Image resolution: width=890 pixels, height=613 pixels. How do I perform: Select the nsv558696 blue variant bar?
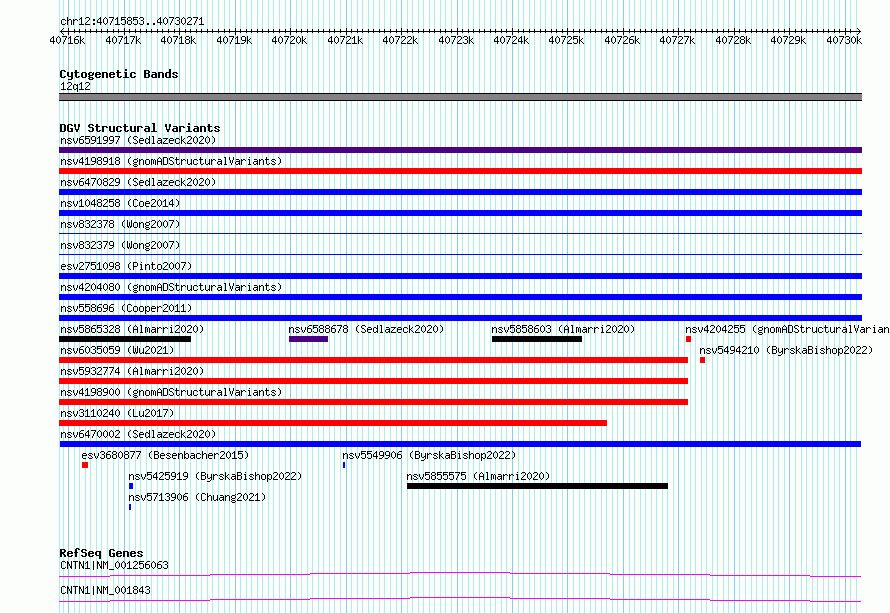tap(460, 318)
